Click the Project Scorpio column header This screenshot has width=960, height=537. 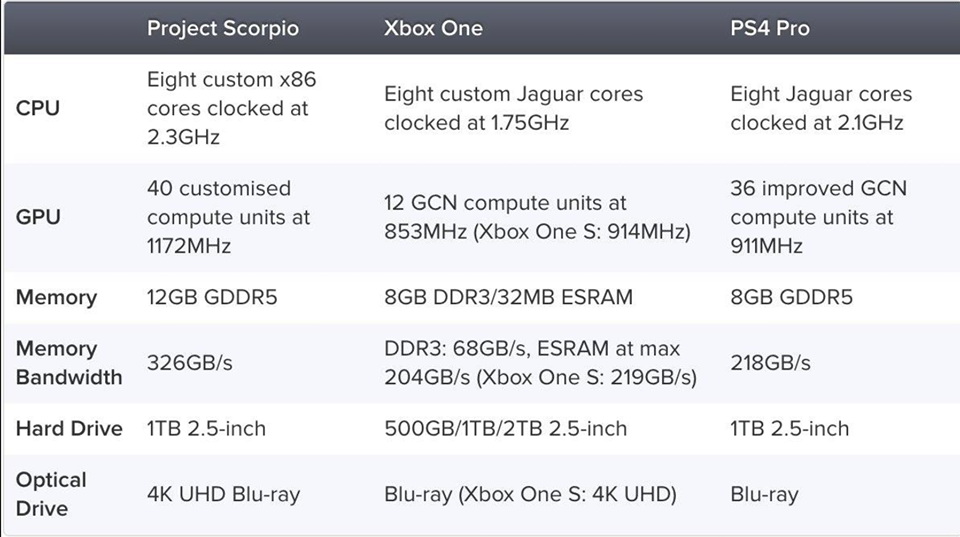point(222,28)
